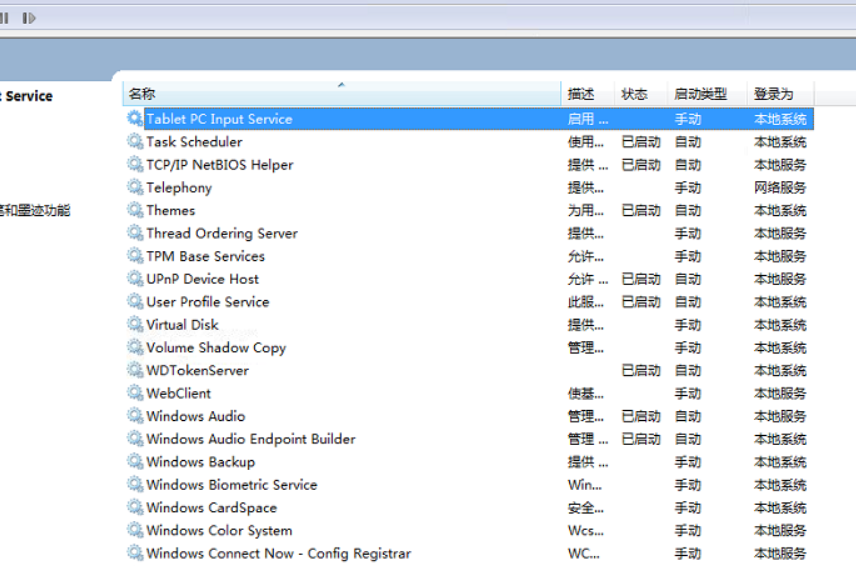The width and height of the screenshot is (856, 566).
Task: Click the gear icon beside Virtual Disk
Action: click(x=135, y=325)
